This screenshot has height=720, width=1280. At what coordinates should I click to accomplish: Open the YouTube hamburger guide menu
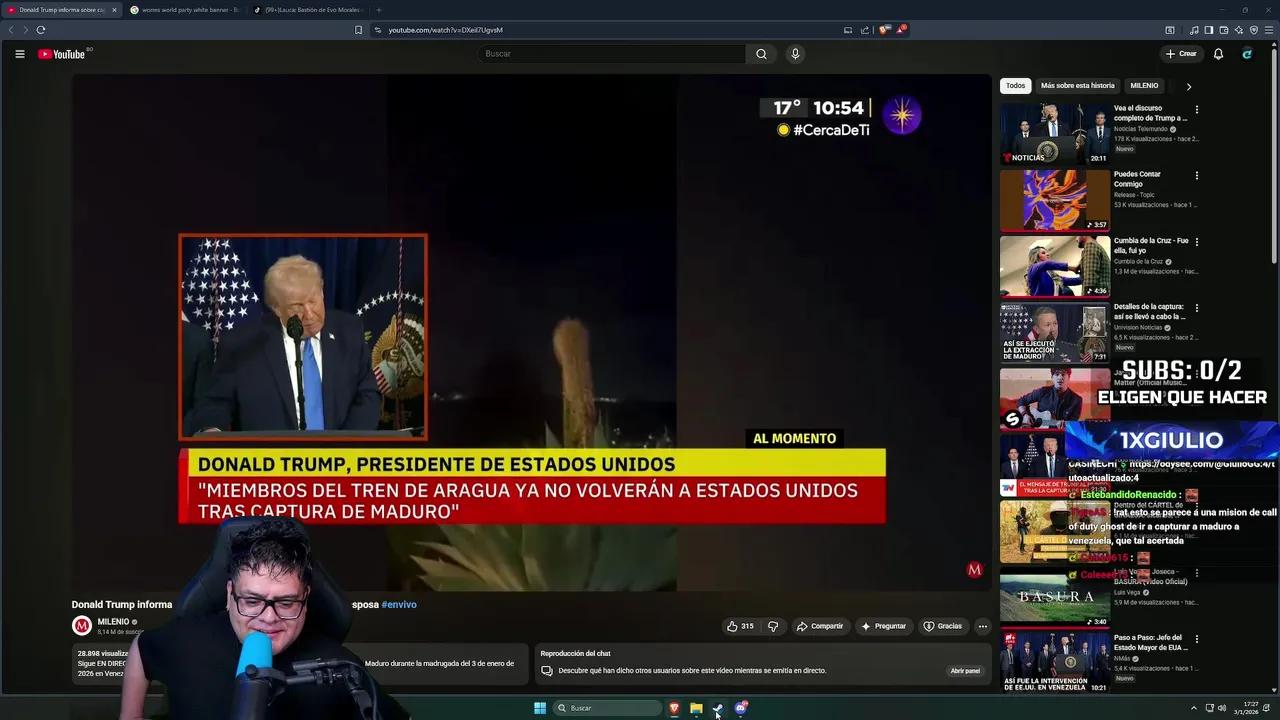[x=19, y=54]
